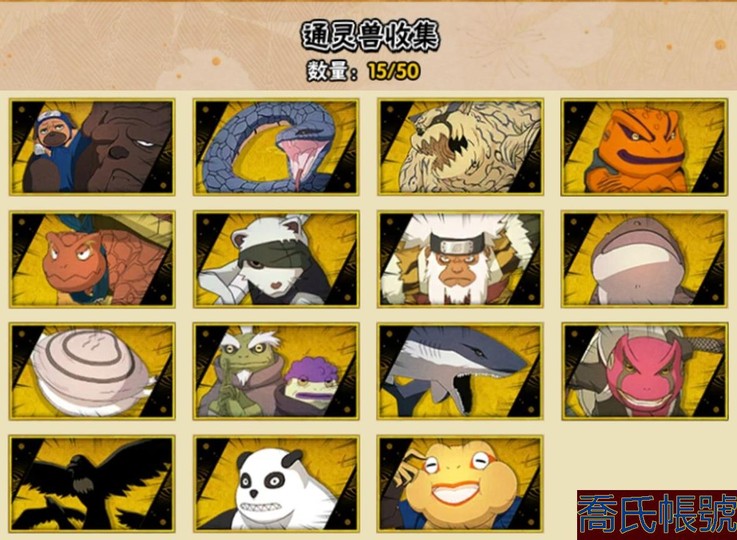This screenshot has height=540, width=737.
Task: Open the grey shark summon card
Action: pyautogui.click(x=461, y=371)
